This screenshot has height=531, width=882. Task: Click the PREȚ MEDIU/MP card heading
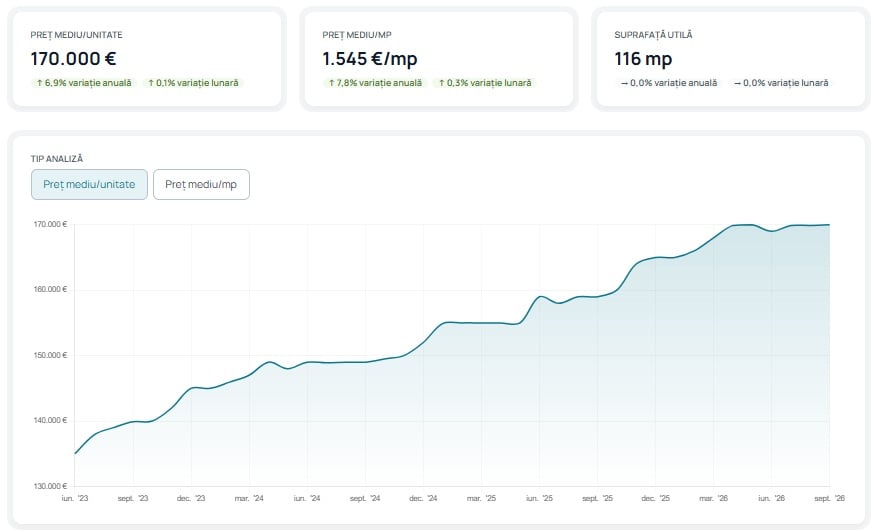coord(357,35)
